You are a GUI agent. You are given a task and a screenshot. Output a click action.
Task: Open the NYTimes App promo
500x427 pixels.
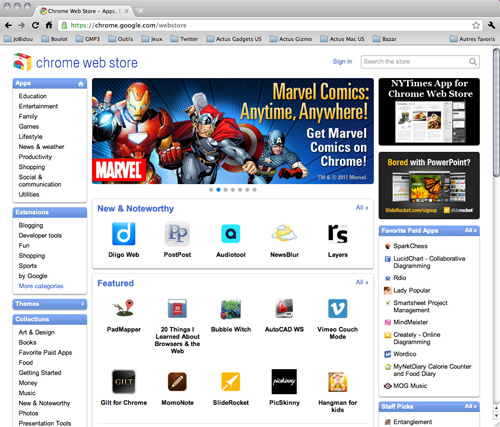point(429,112)
